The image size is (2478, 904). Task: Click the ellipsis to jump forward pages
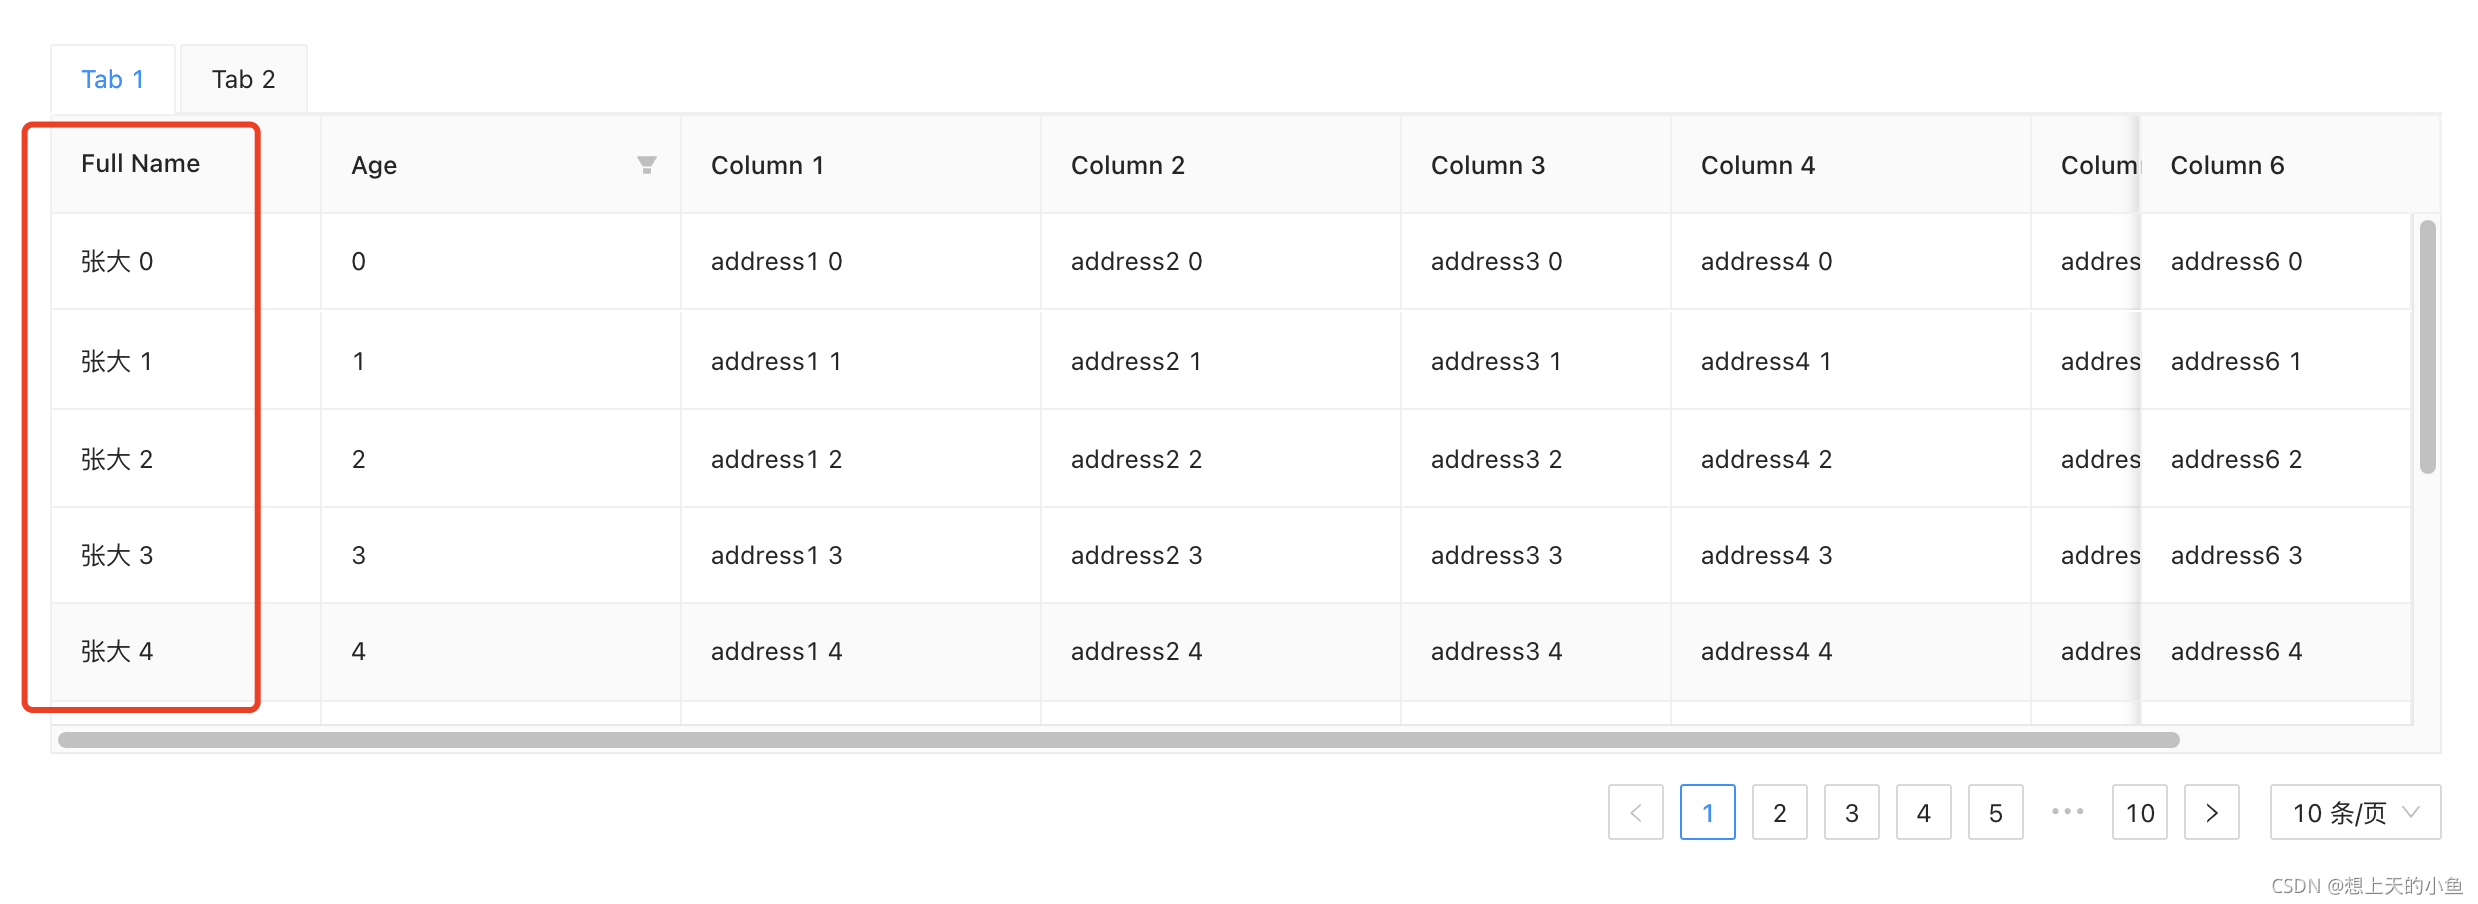point(2067,812)
